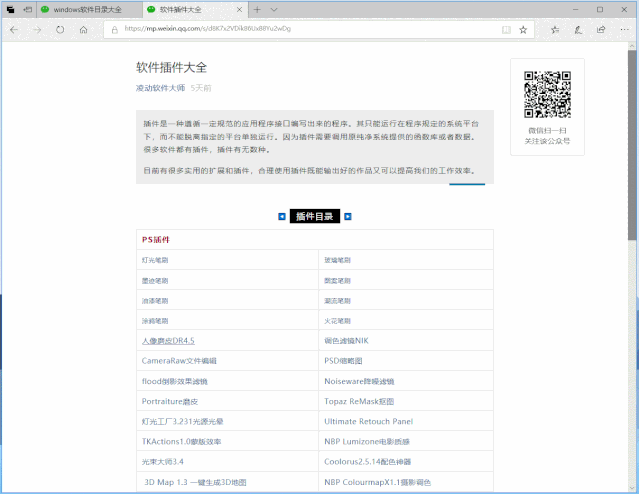Open the favorites hub icon
This screenshot has width=639, height=494.
(555, 30)
